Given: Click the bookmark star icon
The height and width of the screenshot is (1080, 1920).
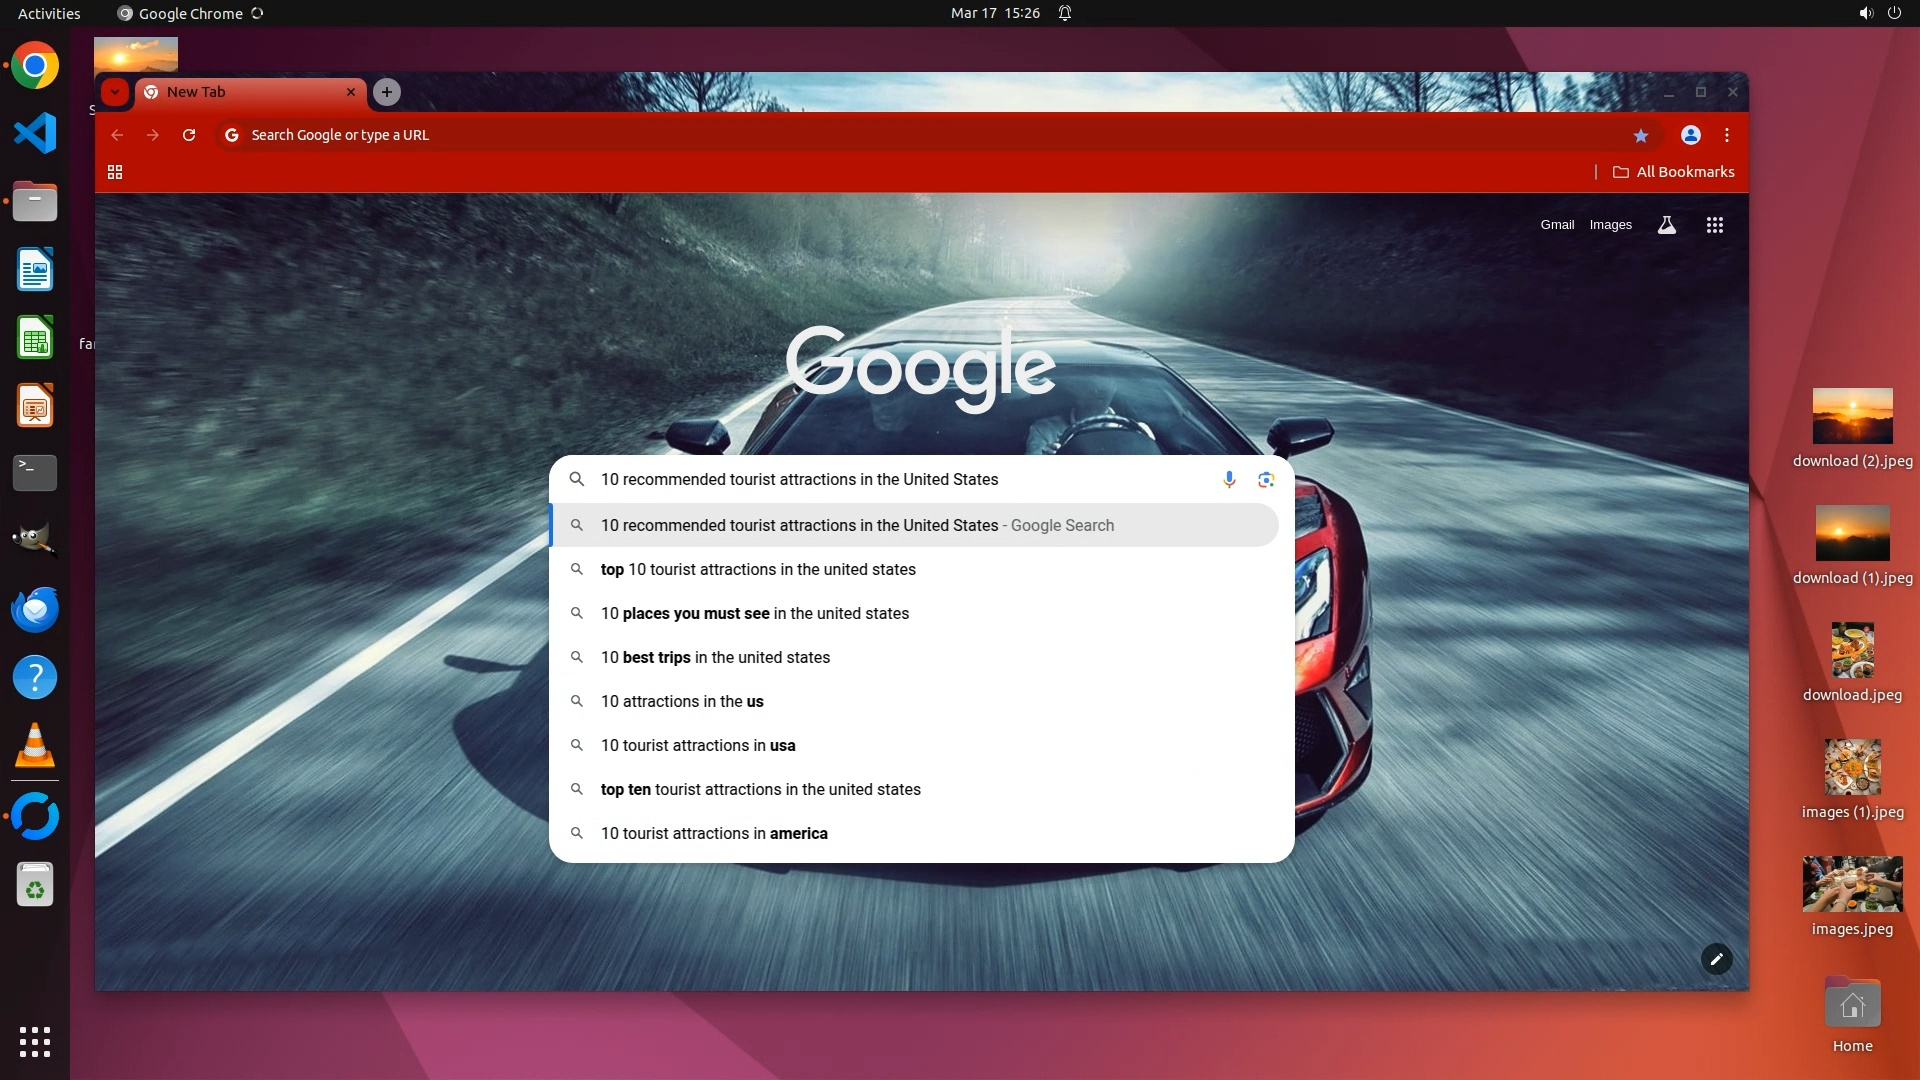Looking at the screenshot, I should (x=1640, y=135).
